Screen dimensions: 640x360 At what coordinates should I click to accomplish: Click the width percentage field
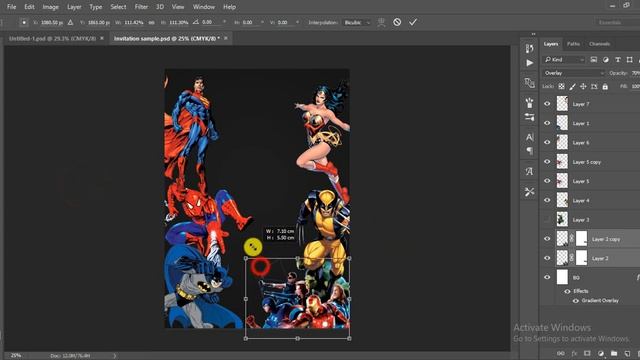click(x=133, y=22)
